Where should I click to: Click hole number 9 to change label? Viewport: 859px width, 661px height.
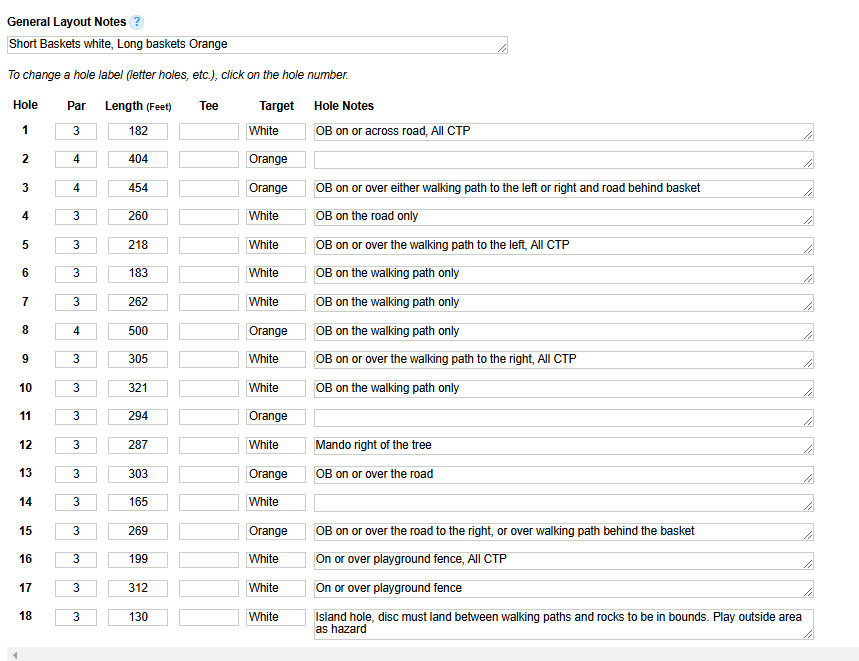(25, 358)
